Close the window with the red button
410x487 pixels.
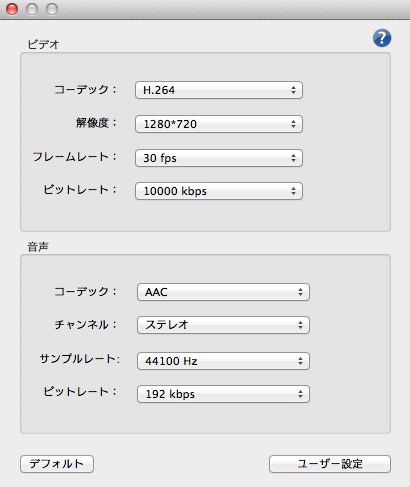coord(12,9)
